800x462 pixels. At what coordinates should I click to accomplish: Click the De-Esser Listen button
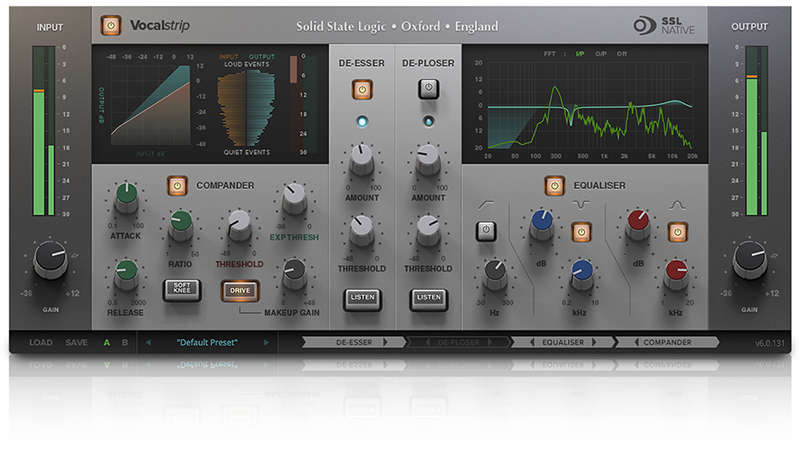click(362, 298)
